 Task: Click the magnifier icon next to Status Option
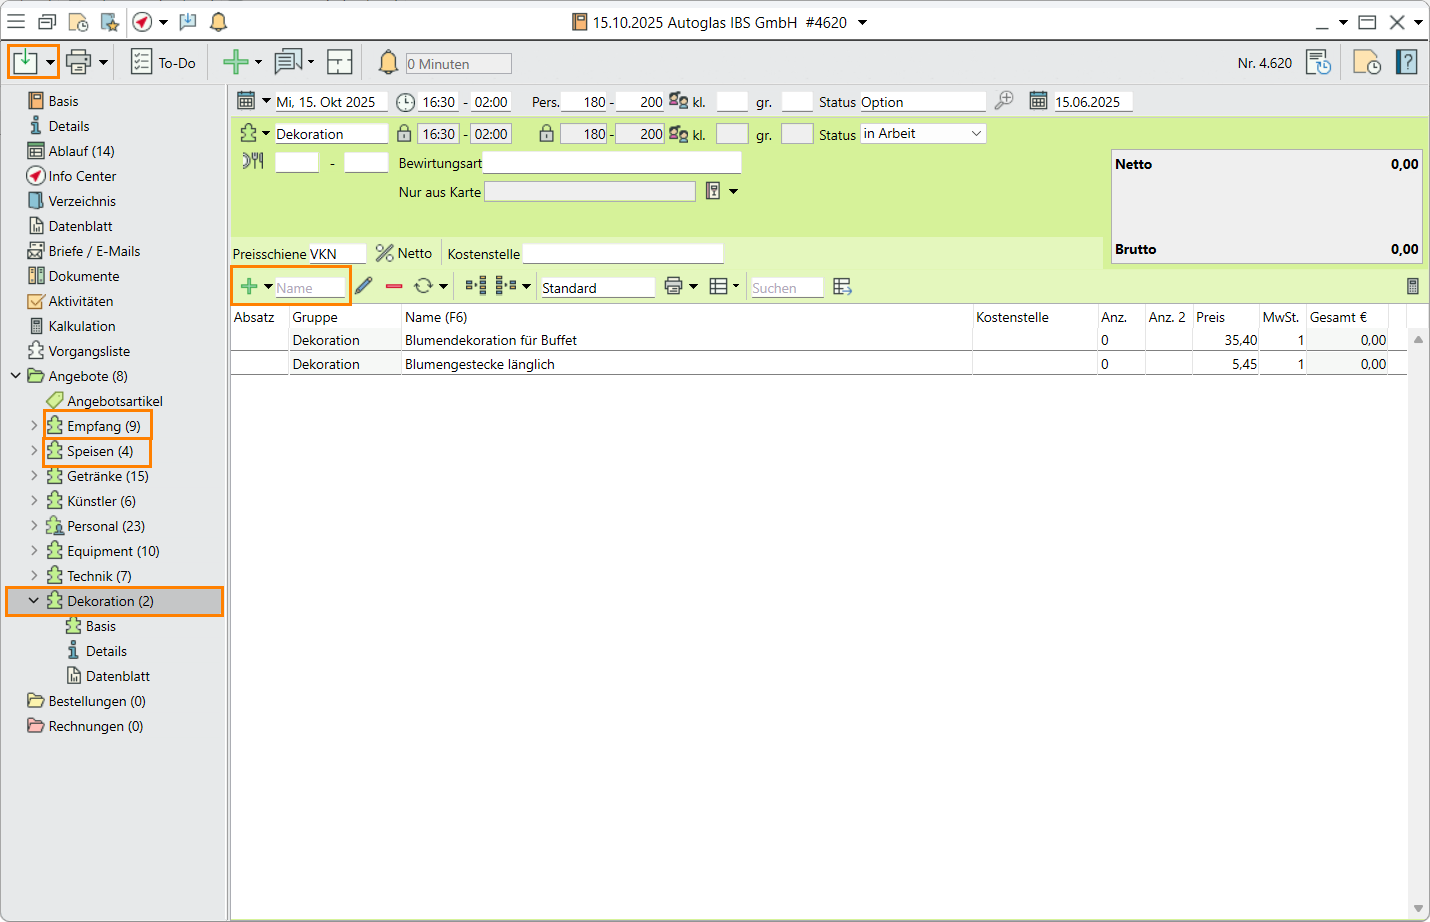(1004, 101)
